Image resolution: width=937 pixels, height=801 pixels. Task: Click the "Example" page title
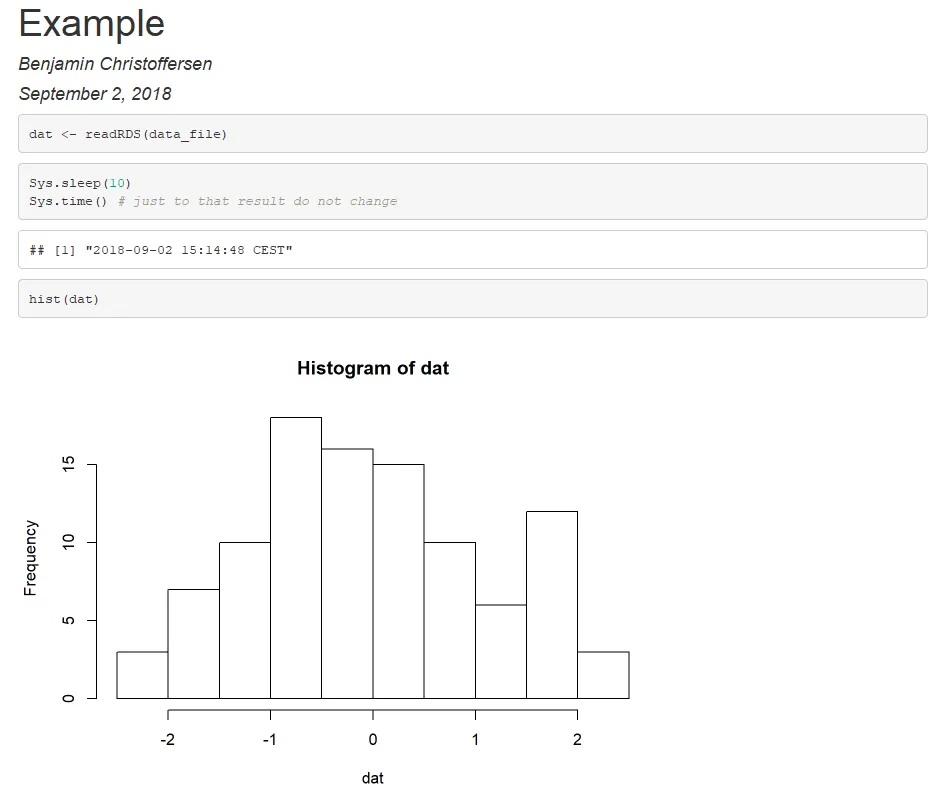pos(92,23)
